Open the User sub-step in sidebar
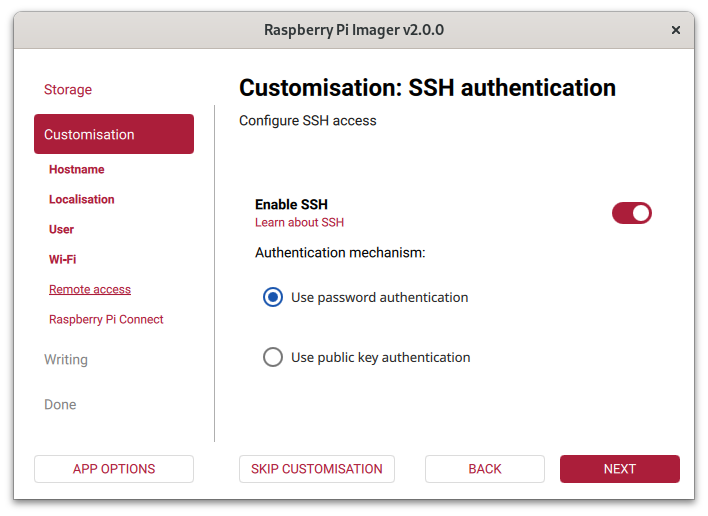The width and height of the screenshot is (708, 516). [x=62, y=230]
